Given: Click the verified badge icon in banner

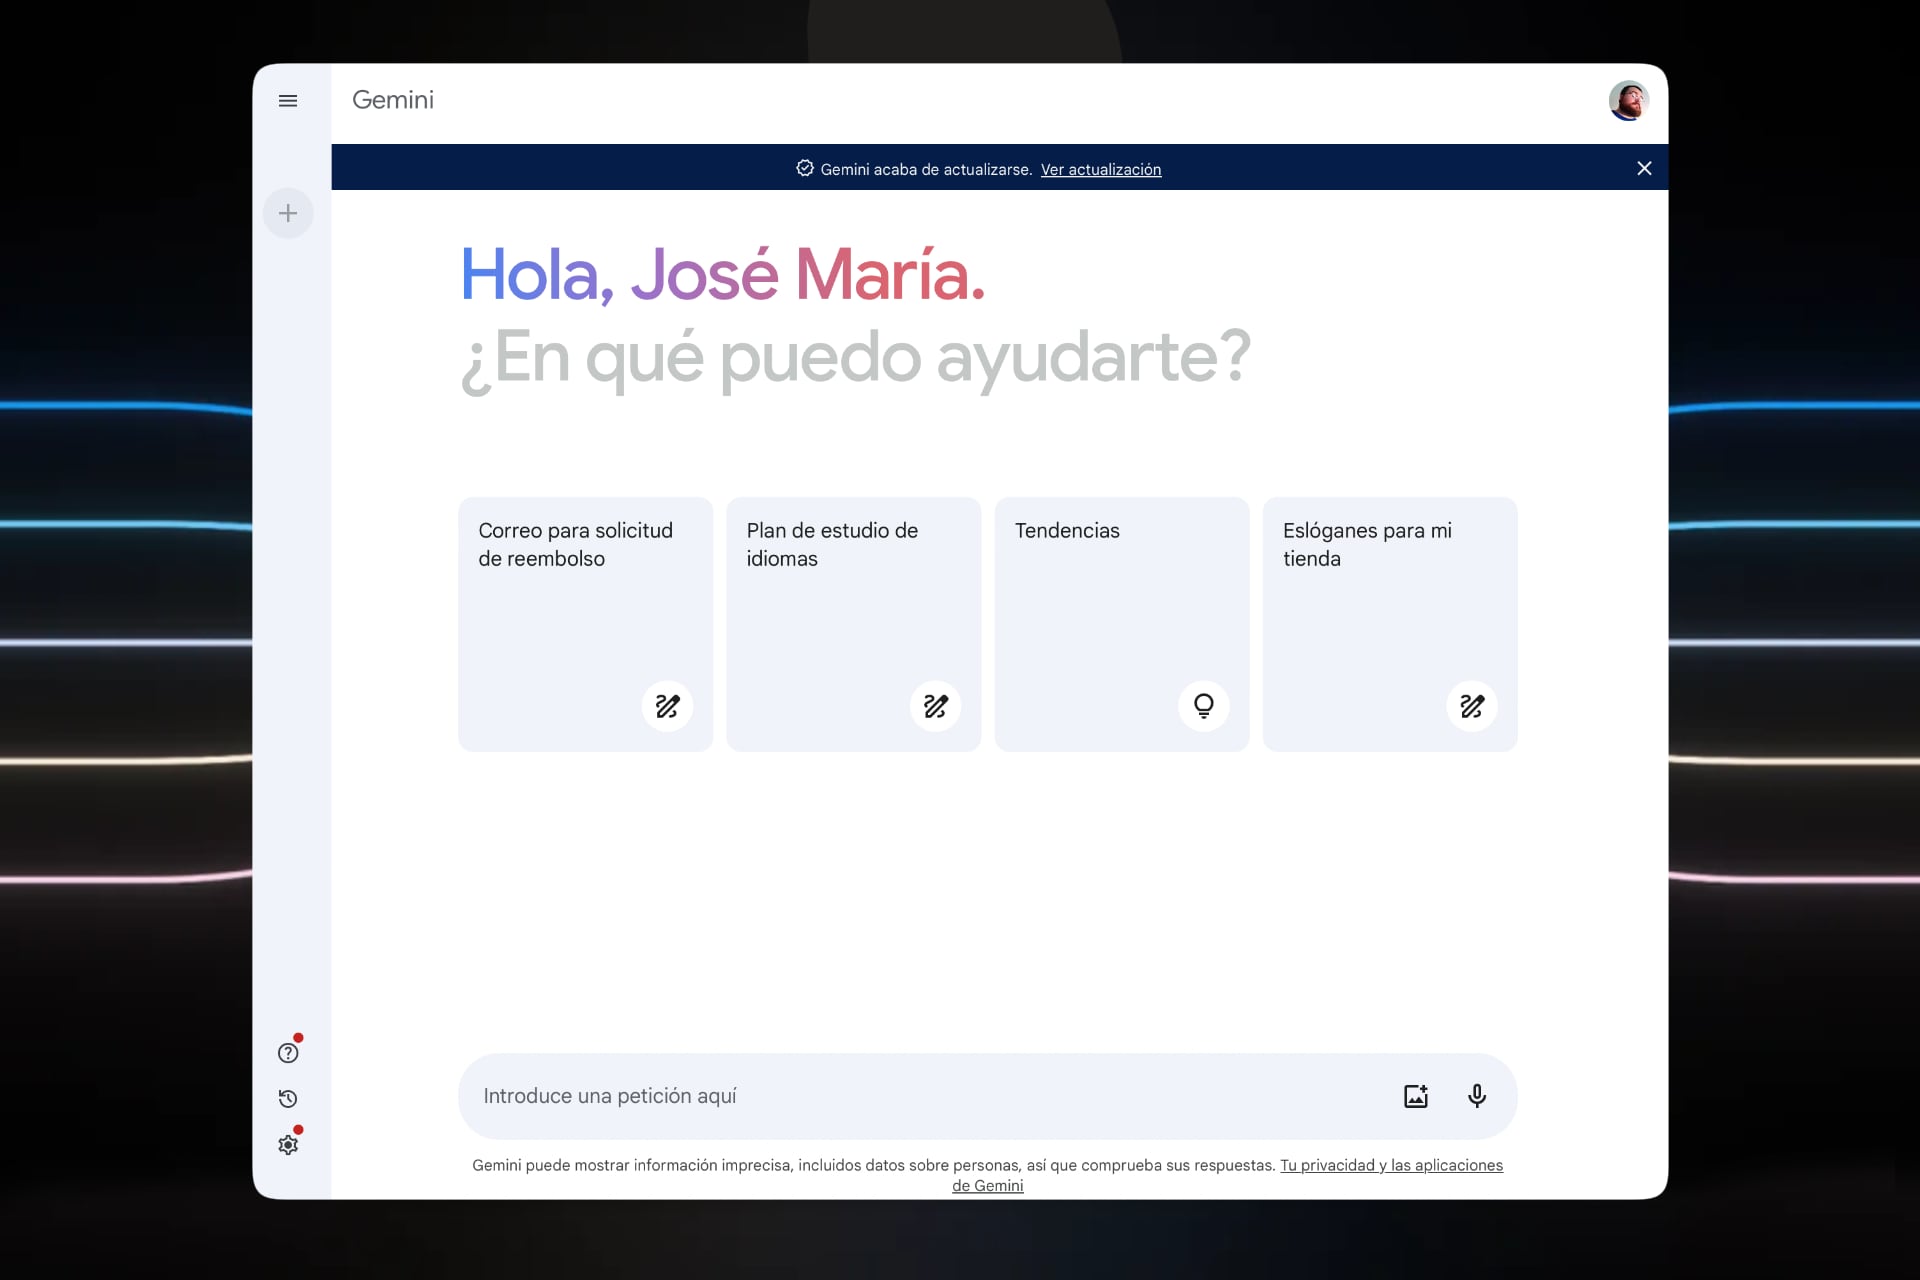Looking at the screenshot, I should (x=805, y=168).
